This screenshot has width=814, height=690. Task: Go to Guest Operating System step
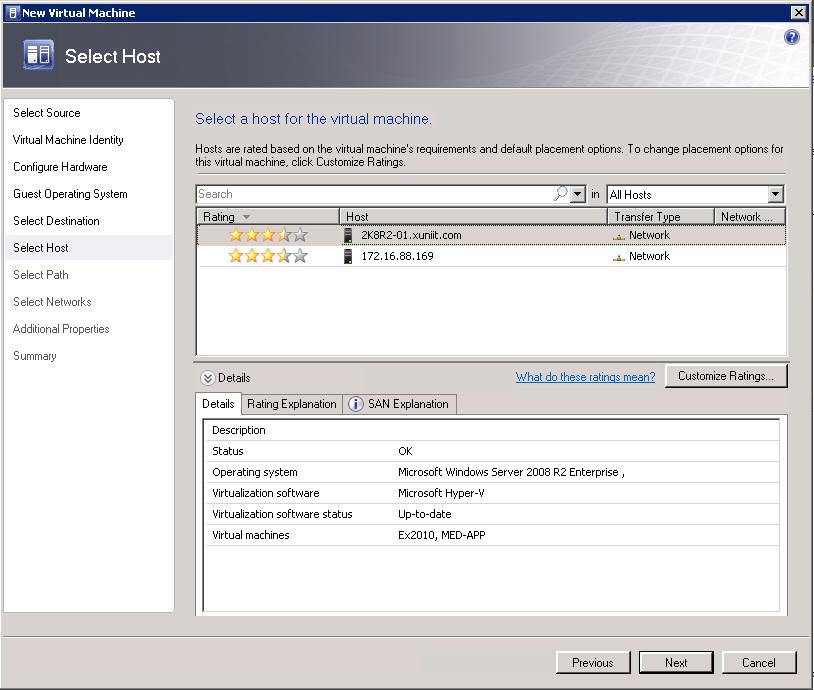(x=70, y=194)
